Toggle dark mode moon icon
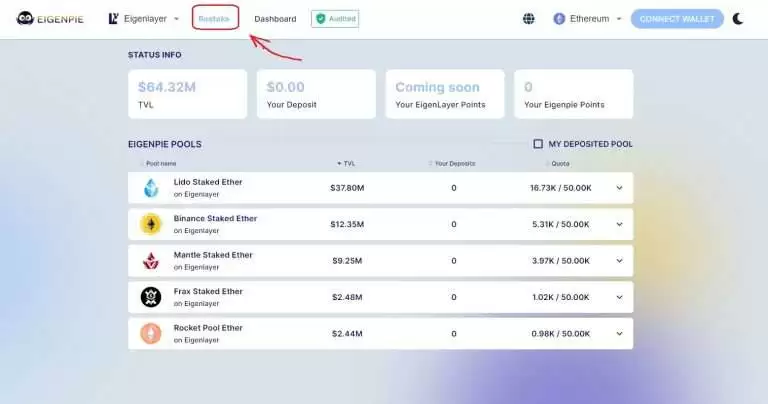The height and width of the screenshot is (404, 768). click(738, 19)
